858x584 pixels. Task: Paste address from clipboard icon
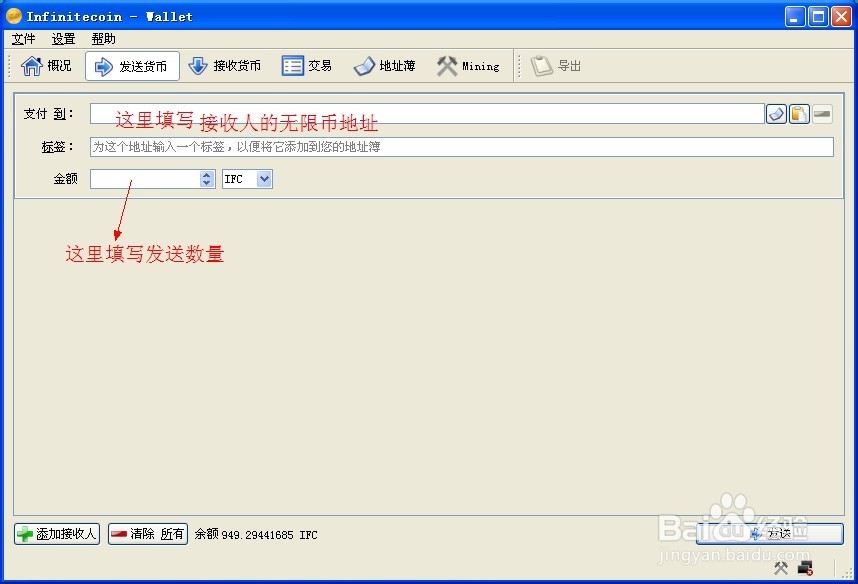[798, 113]
